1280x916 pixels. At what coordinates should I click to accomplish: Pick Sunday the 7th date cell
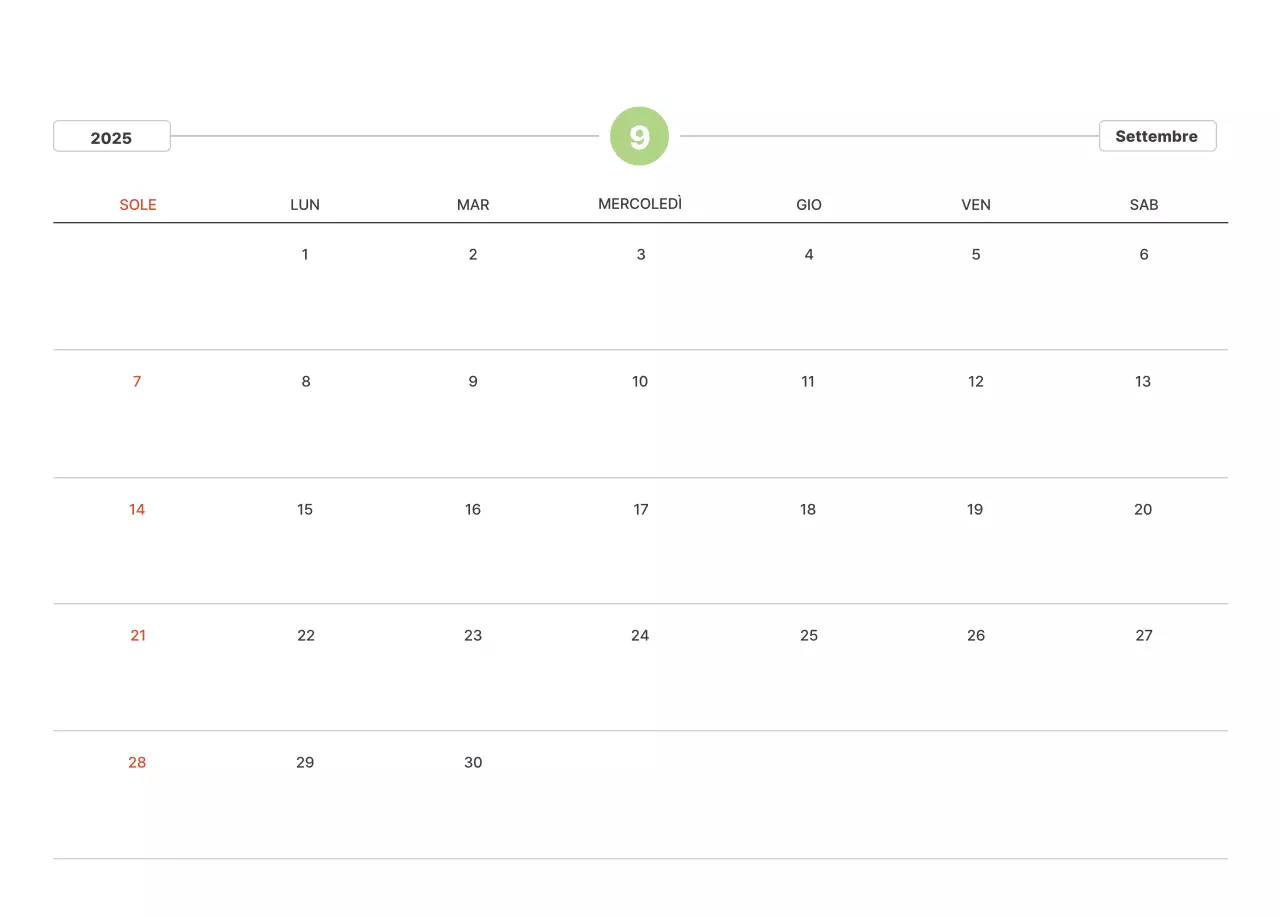point(137,381)
